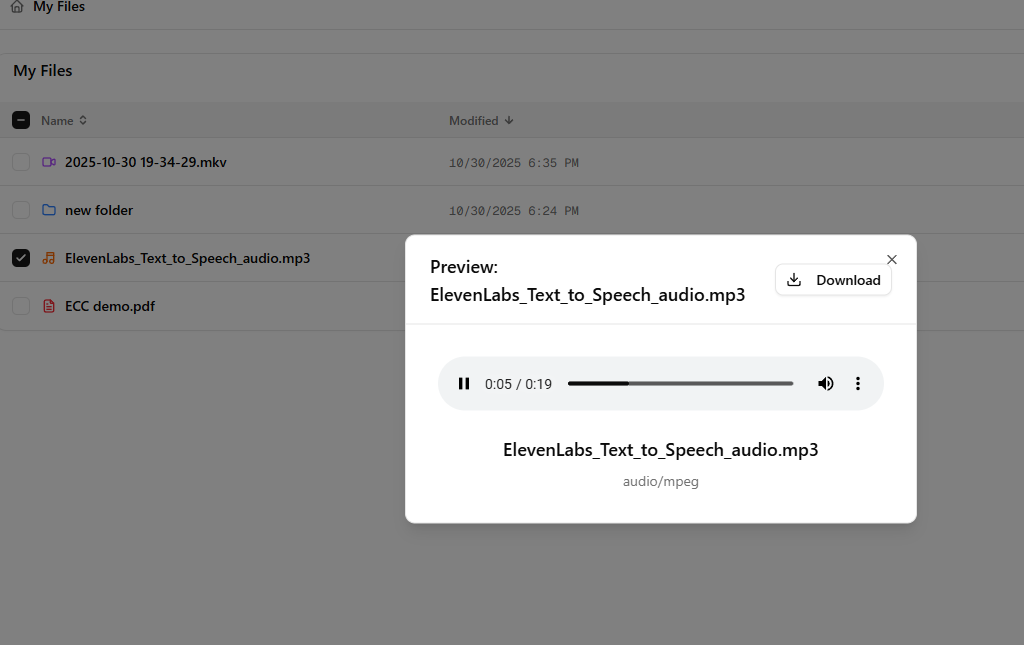Close the preview dialog
1024x645 pixels.
click(891, 260)
